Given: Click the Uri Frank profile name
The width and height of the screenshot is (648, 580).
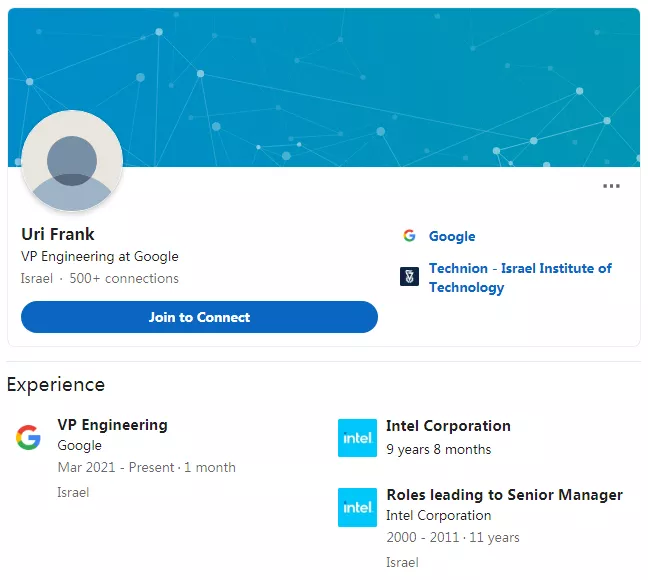Looking at the screenshot, I should [x=58, y=234].
